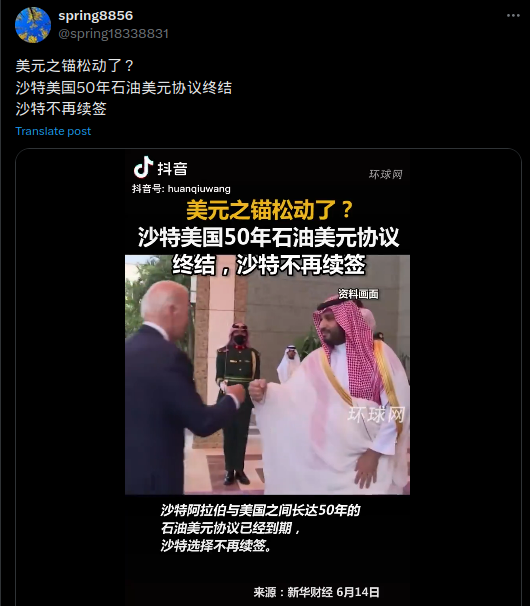Click the 环球网 watermark over the white robe
The height and width of the screenshot is (606, 530).
[376, 415]
